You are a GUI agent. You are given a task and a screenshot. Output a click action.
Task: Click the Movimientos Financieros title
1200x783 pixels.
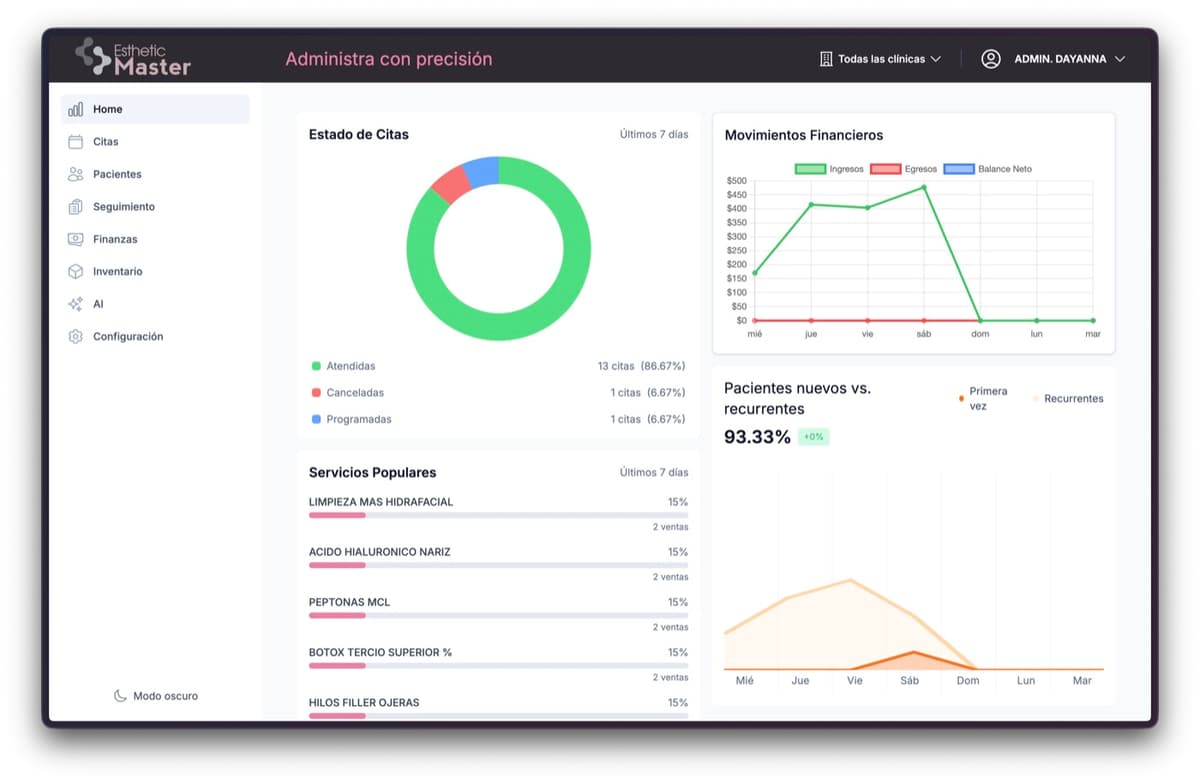coord(804,135)
